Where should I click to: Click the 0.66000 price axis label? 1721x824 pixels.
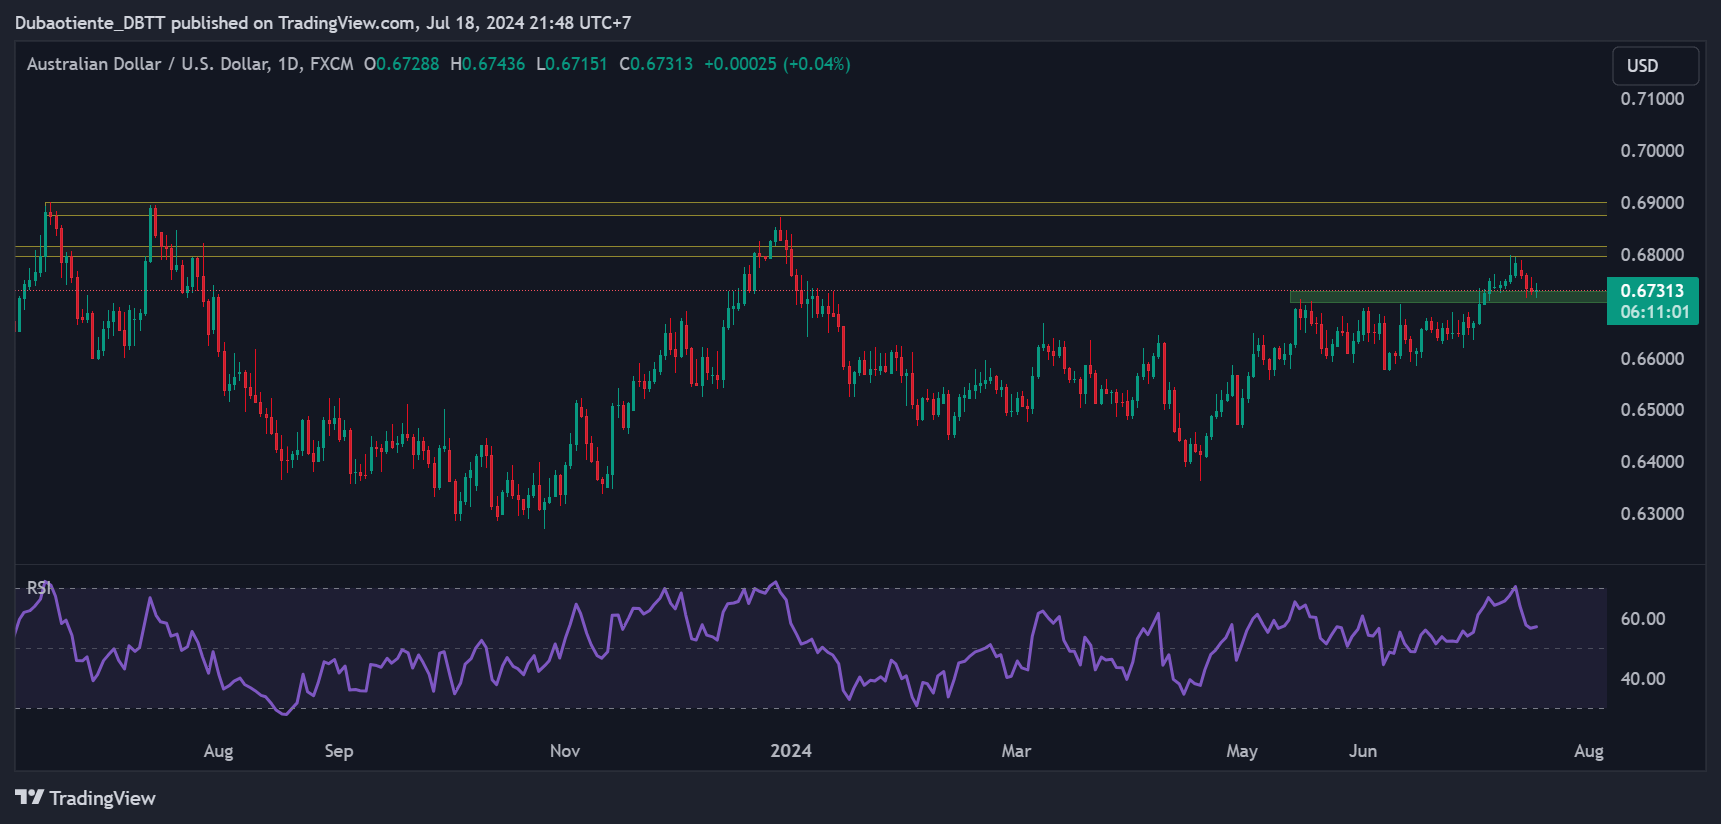click(x=1652, y=359)
